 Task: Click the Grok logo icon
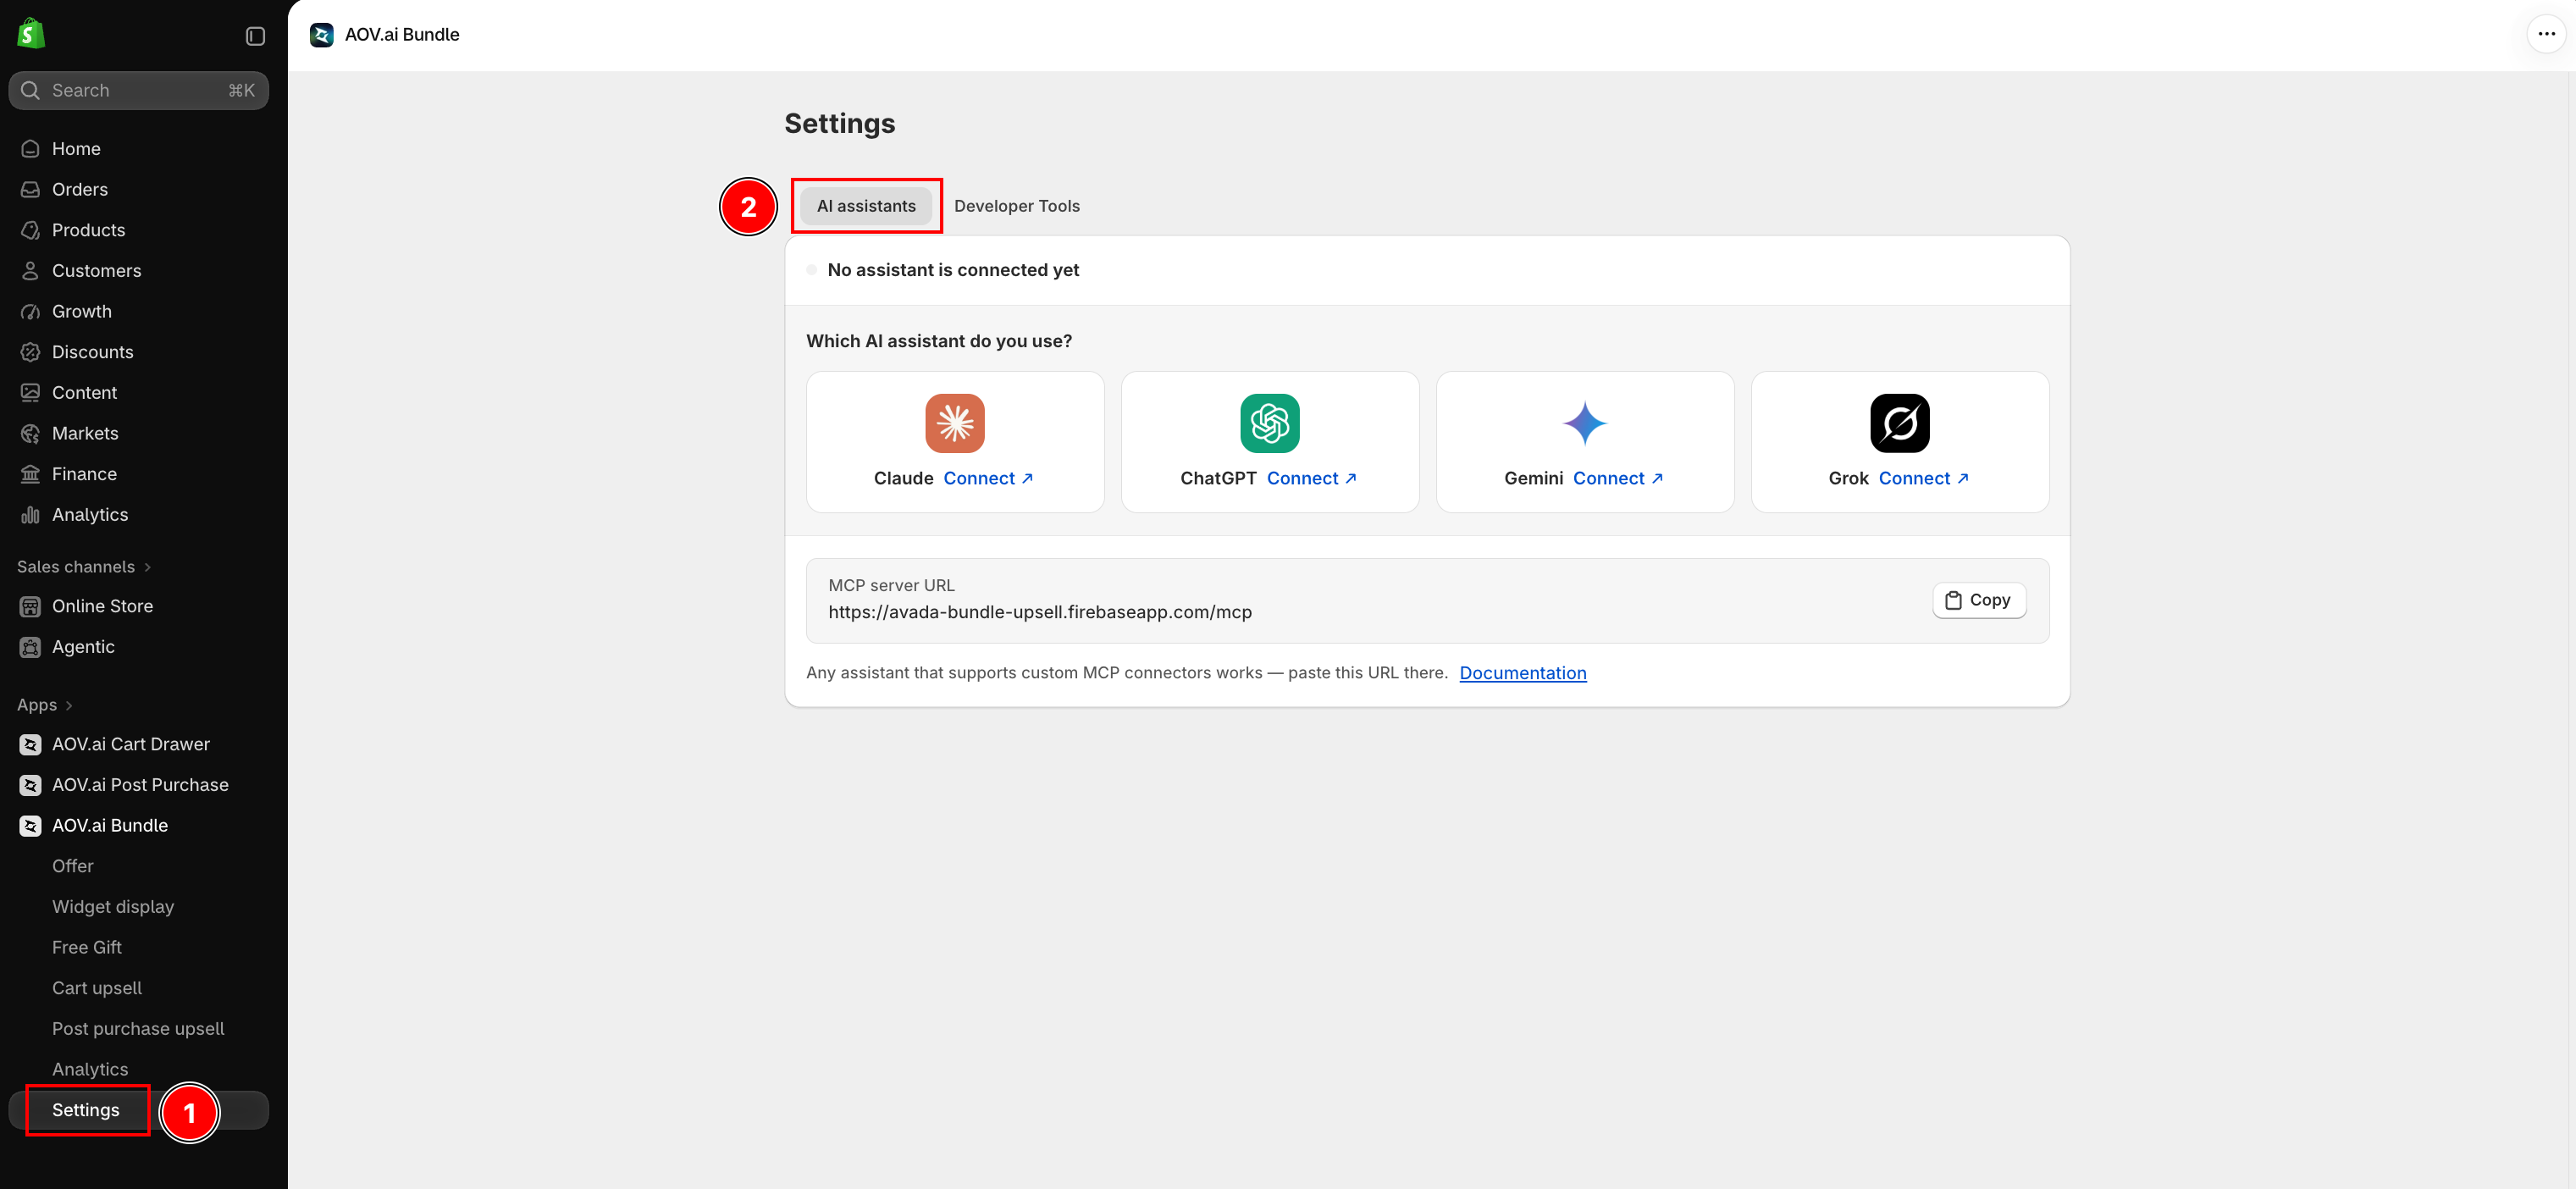[x=1899, y=423]
